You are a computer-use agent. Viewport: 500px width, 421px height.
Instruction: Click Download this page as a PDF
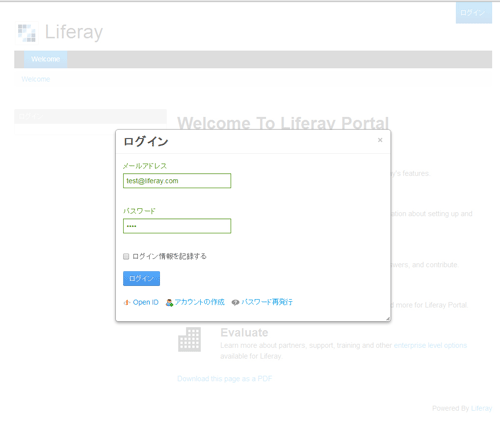(225, 379)
